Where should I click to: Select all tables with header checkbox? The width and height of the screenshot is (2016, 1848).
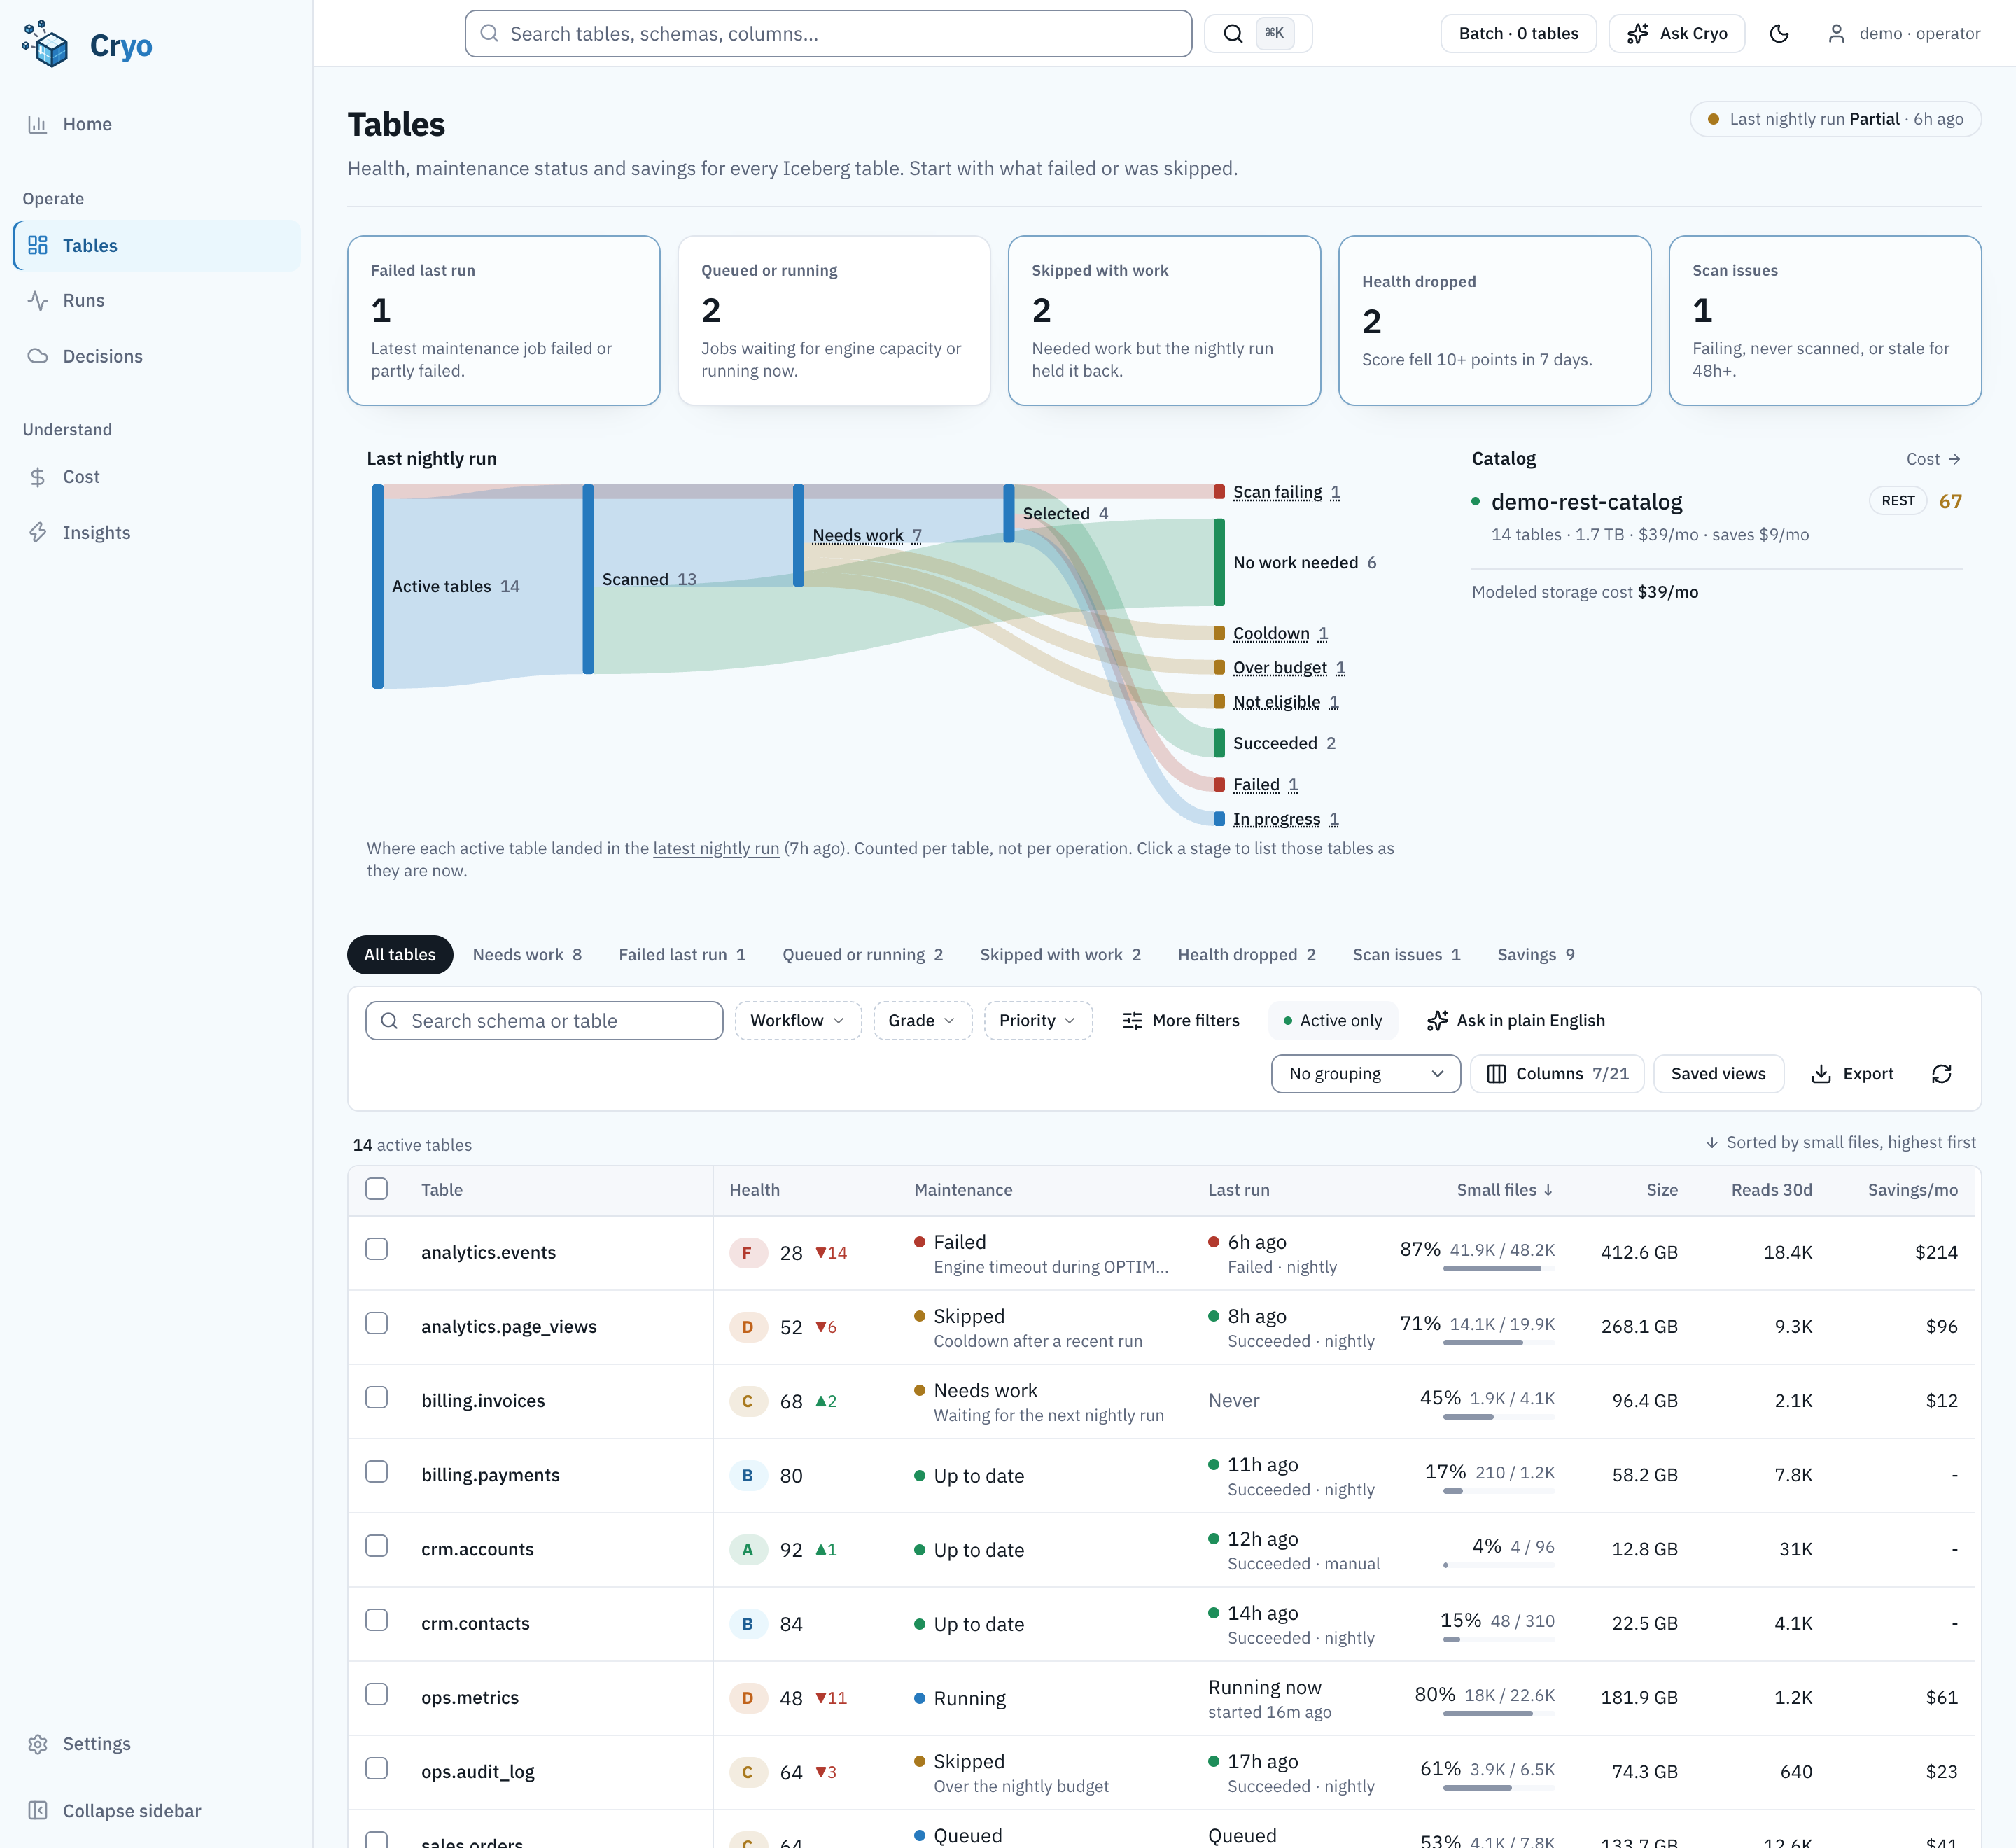coord(376,1189)
